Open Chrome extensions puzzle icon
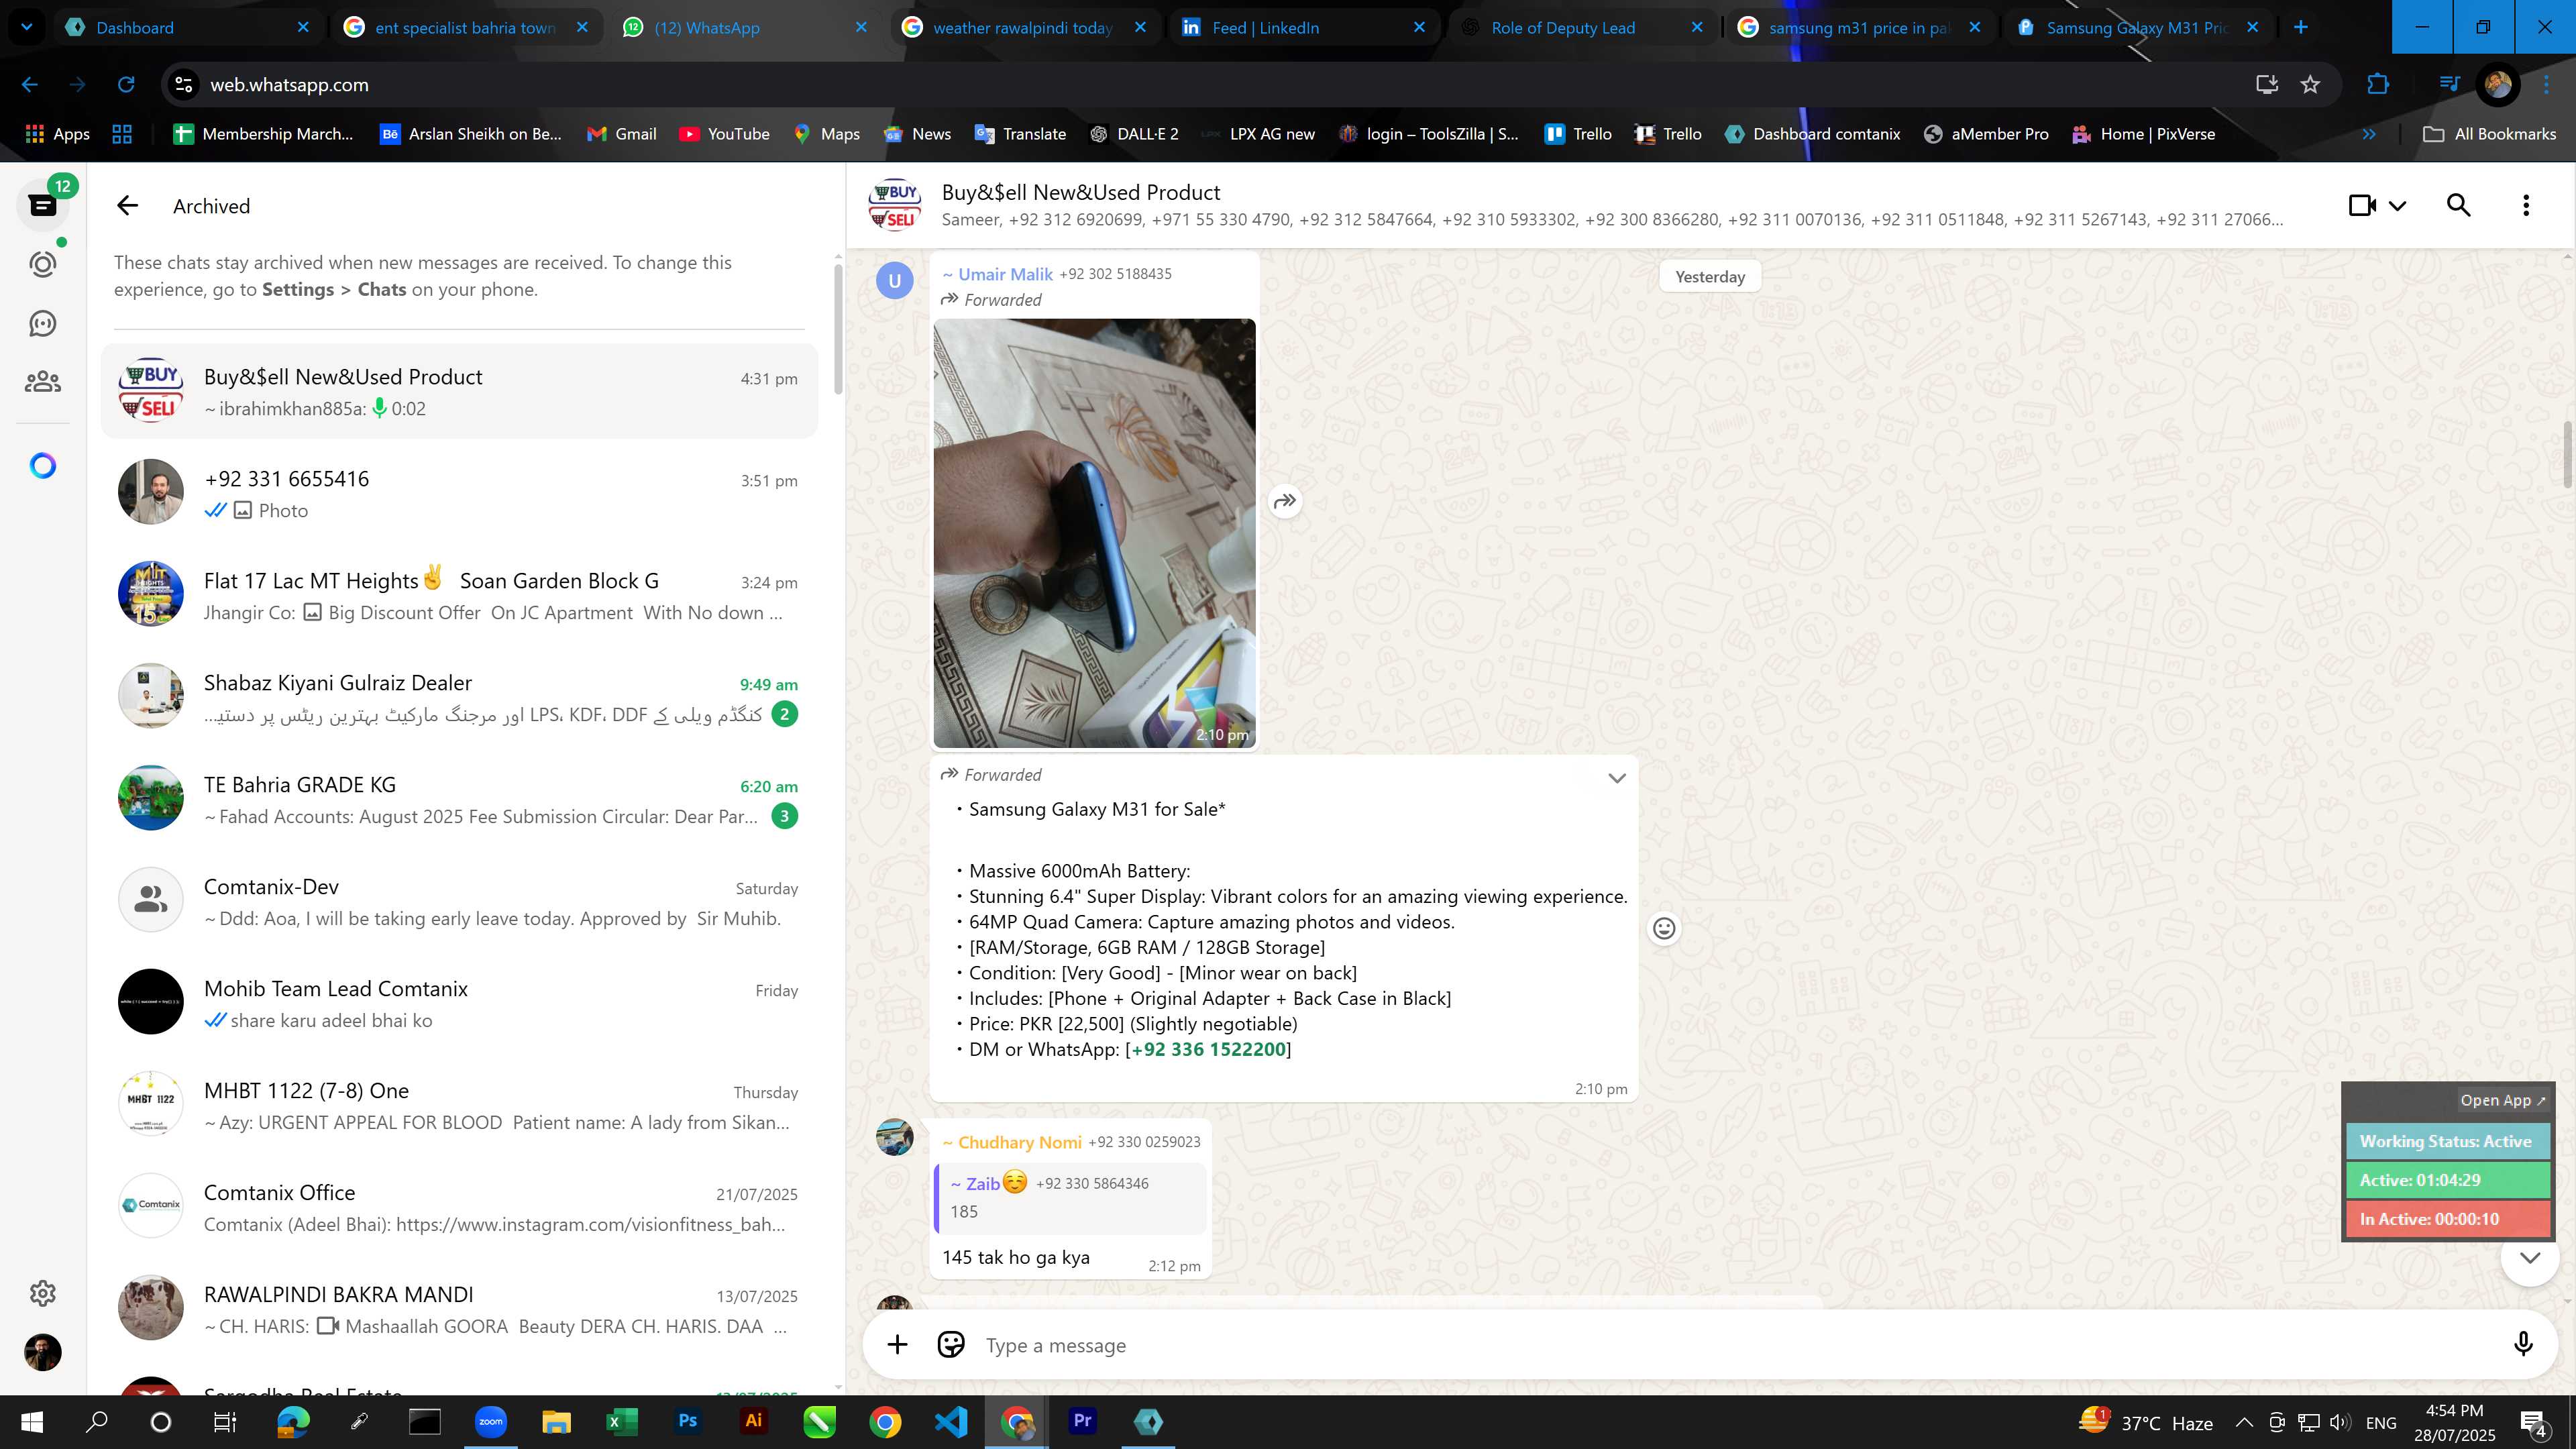 pyautogui.click(x=2377, y=85)
